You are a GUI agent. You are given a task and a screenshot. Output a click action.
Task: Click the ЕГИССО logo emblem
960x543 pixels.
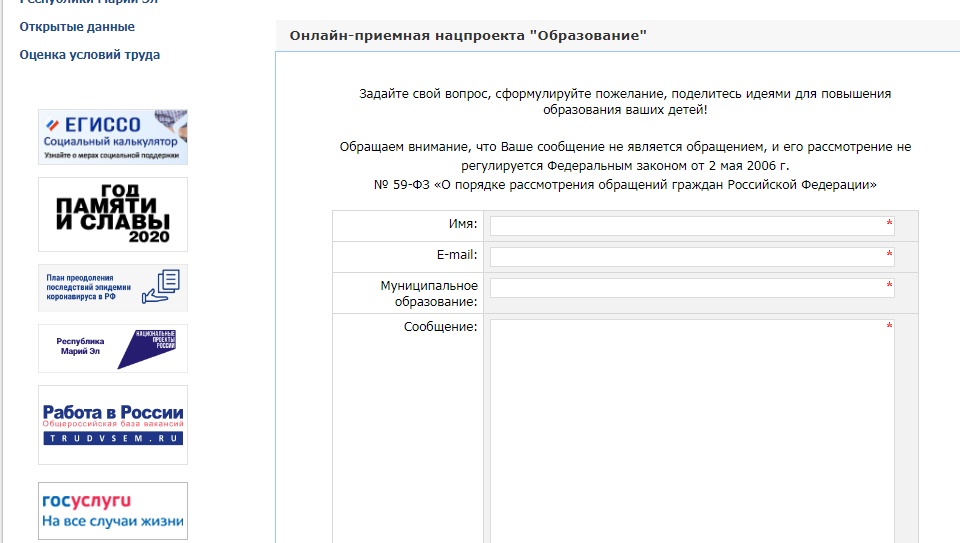click(x=54, y=125)
